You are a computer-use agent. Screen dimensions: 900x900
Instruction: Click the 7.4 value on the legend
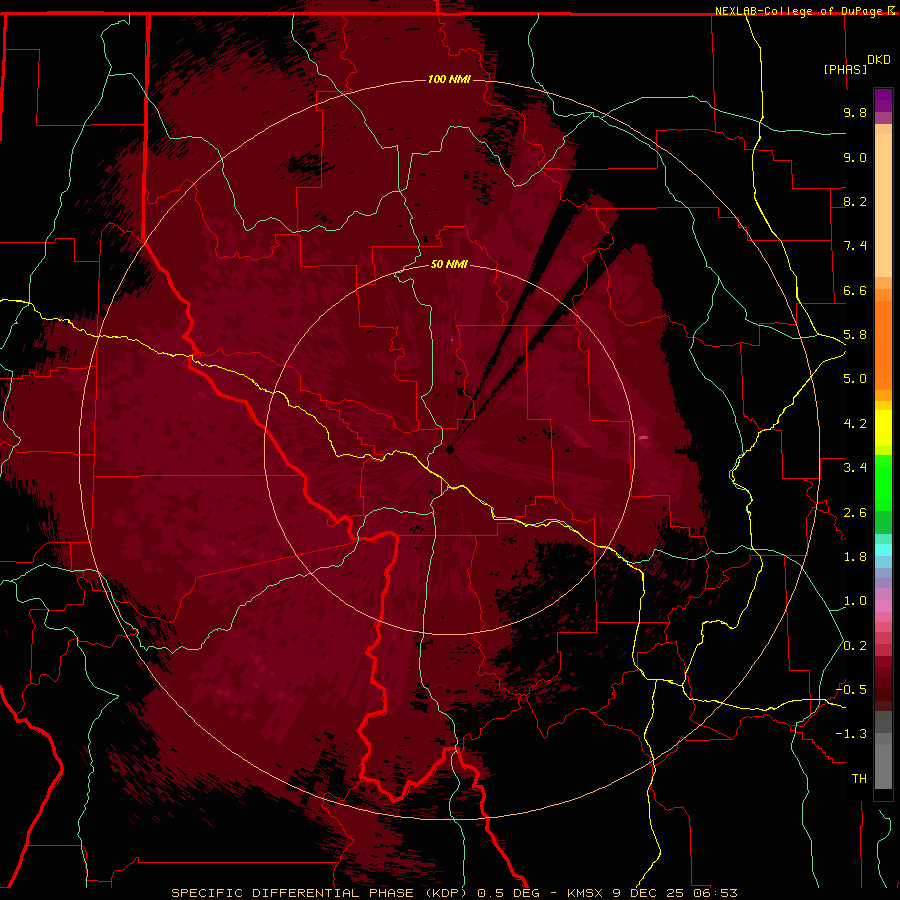click(855, 246)
